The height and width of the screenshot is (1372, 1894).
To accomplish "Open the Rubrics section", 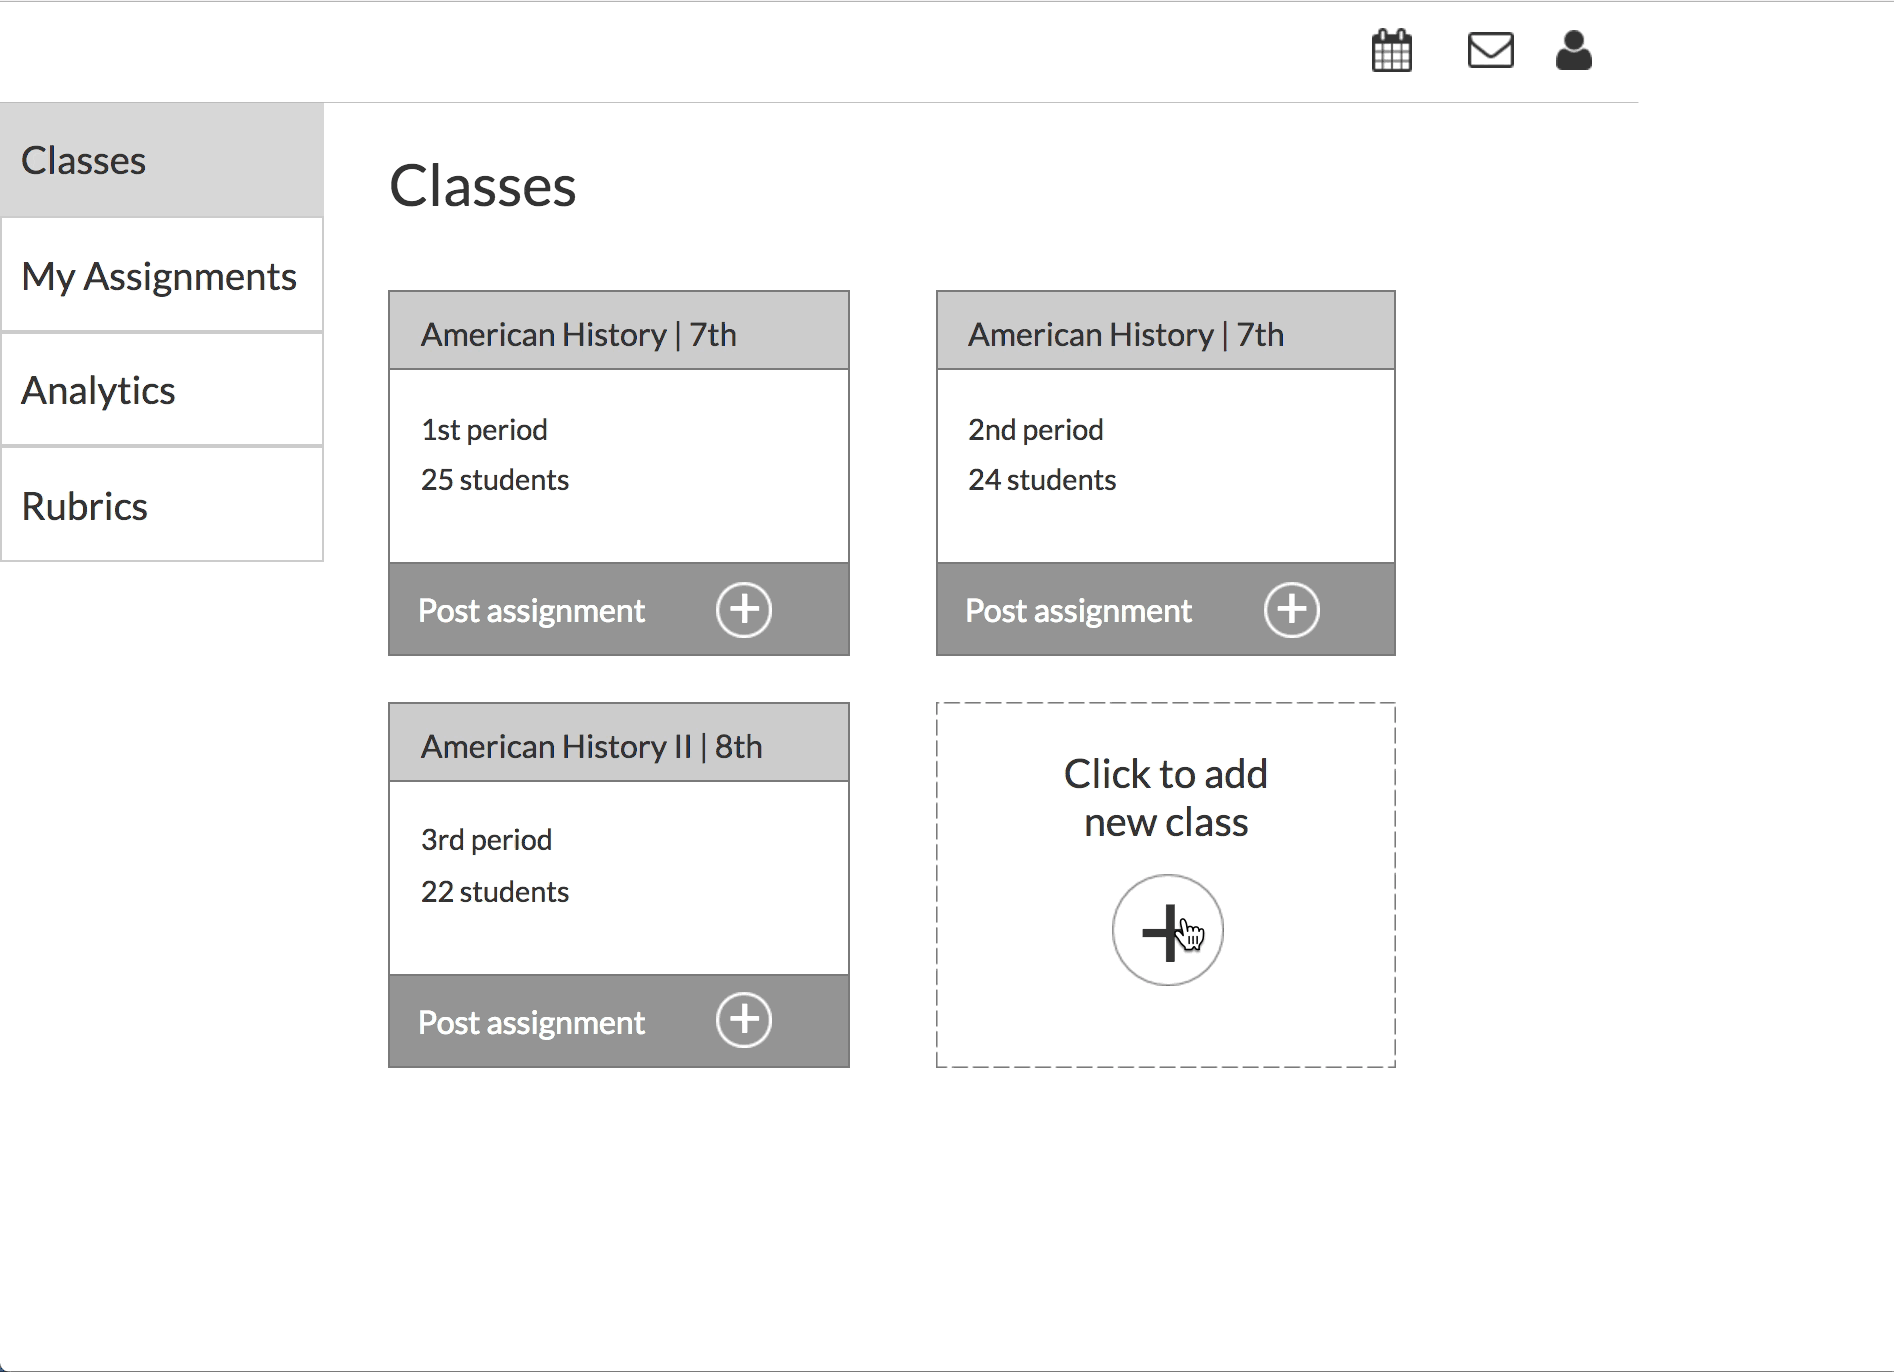I will click(x=84, y=506).
